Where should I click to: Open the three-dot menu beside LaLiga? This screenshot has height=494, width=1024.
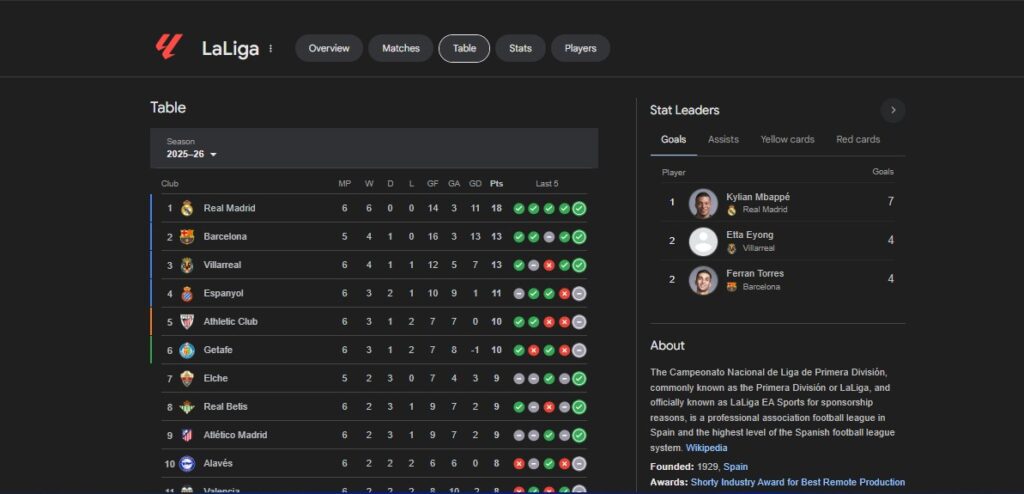[270, 48]
